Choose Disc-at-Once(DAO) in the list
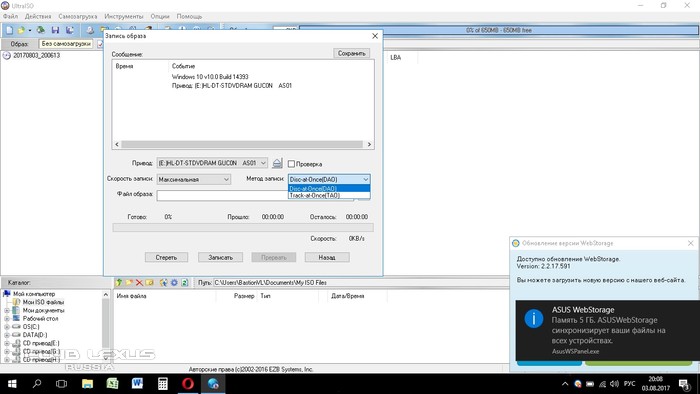700x394 pixels. click(329, 189)
